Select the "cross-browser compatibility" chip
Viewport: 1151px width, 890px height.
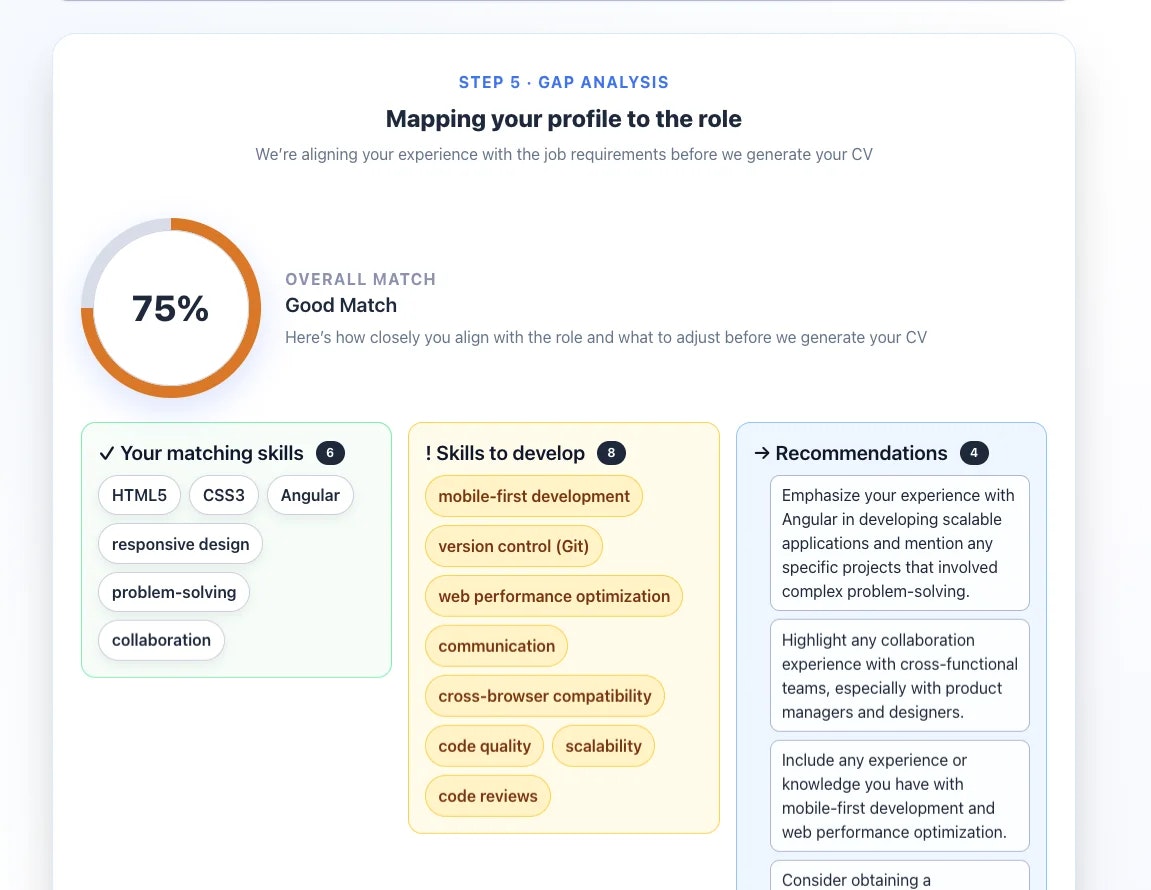pyautogui.click(x=544, y=695)
